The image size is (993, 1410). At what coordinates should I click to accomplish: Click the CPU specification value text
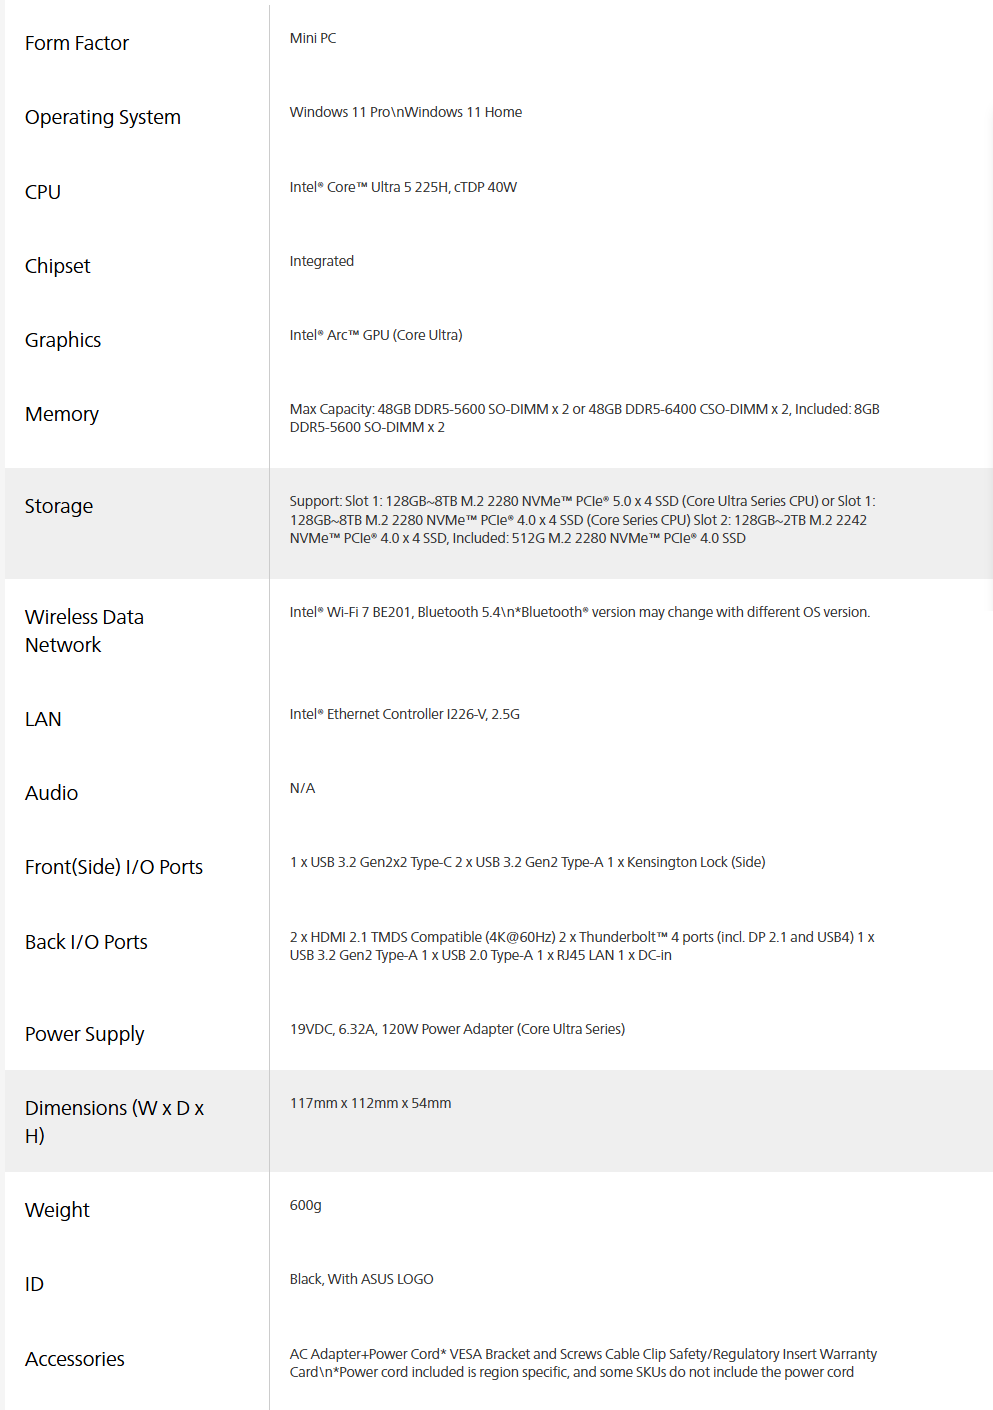[403, 187]
